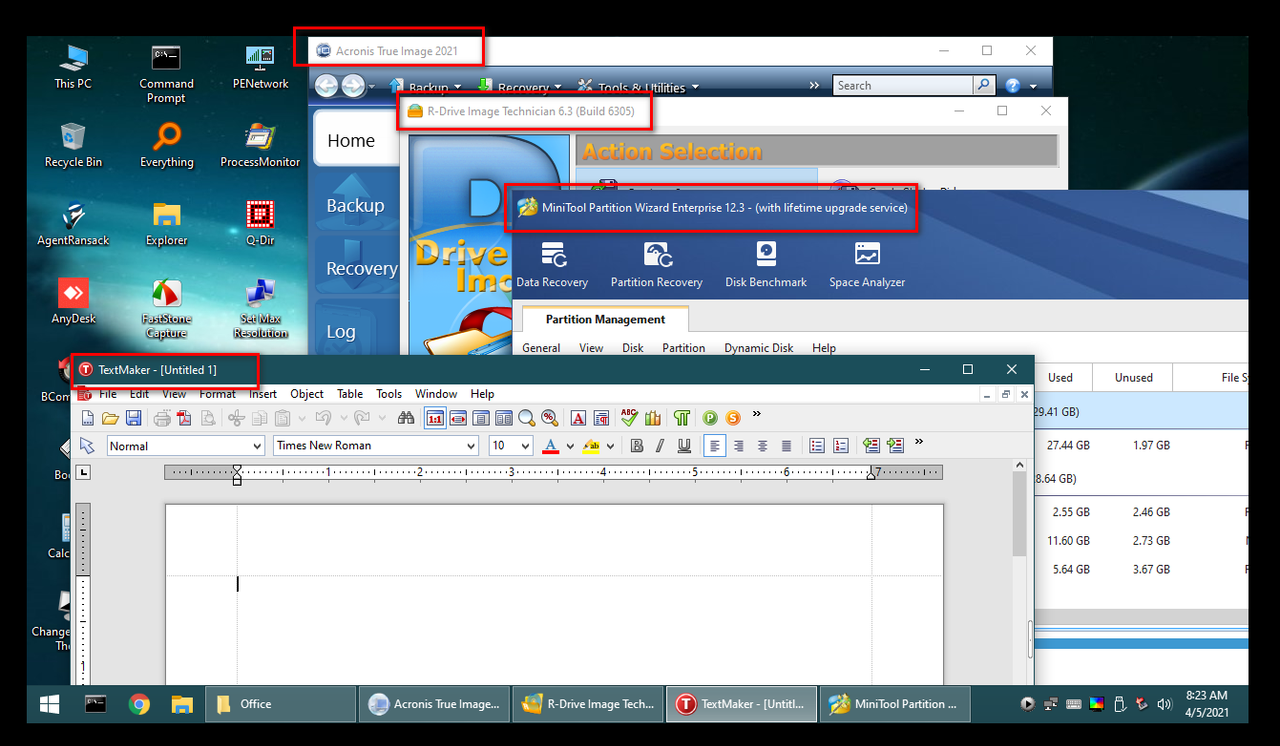Click the Open file folder icon in TextMaker
Screen dimensions: 1280x746
point(110,418)
